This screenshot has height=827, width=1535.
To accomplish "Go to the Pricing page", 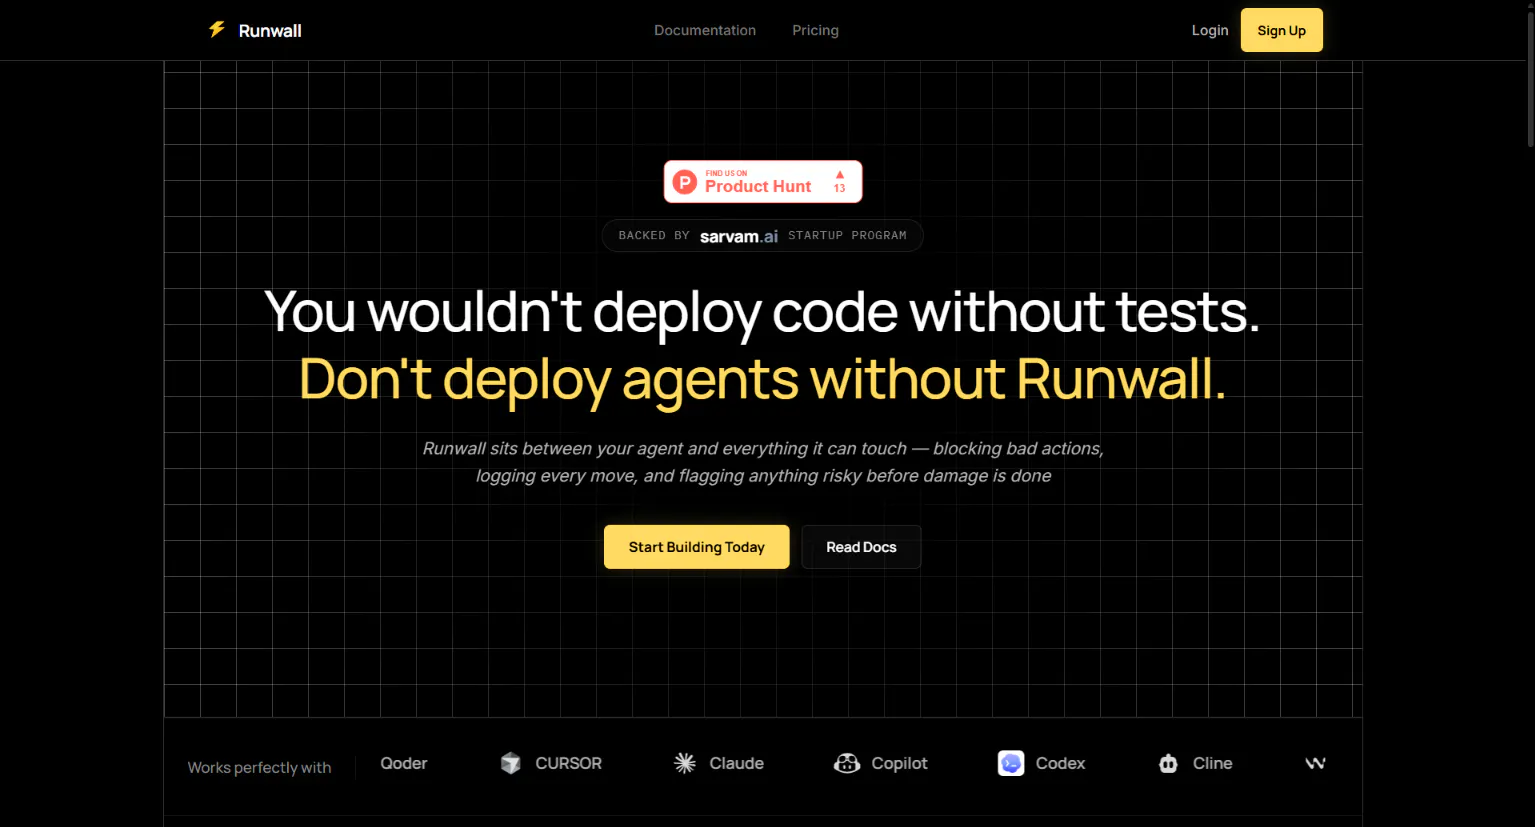I will coord(815,30).
